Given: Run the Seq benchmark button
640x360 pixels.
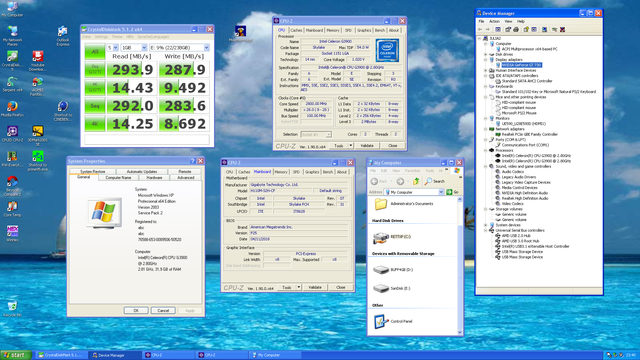Looking at the screenshot, I should point(95,106).
